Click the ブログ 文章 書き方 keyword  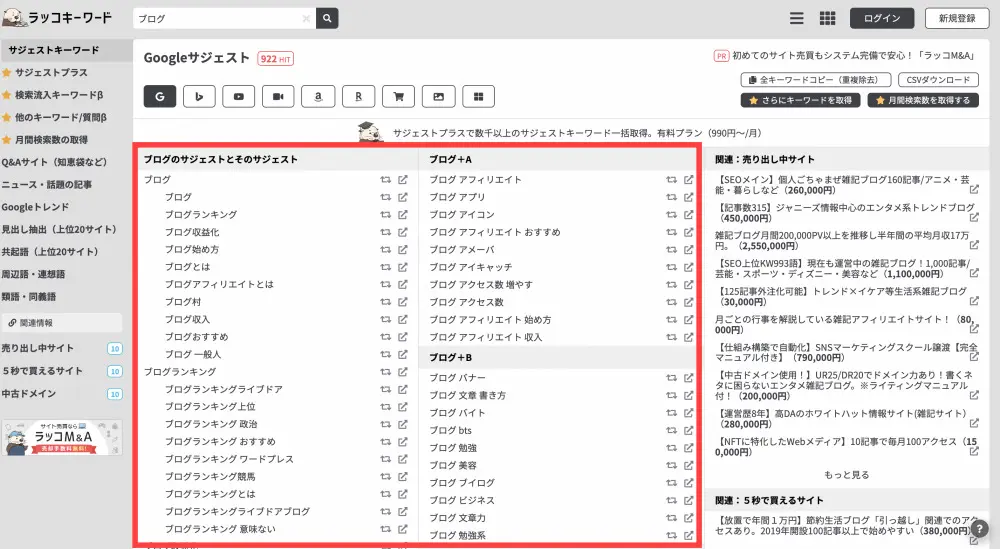tap(467, 395)
